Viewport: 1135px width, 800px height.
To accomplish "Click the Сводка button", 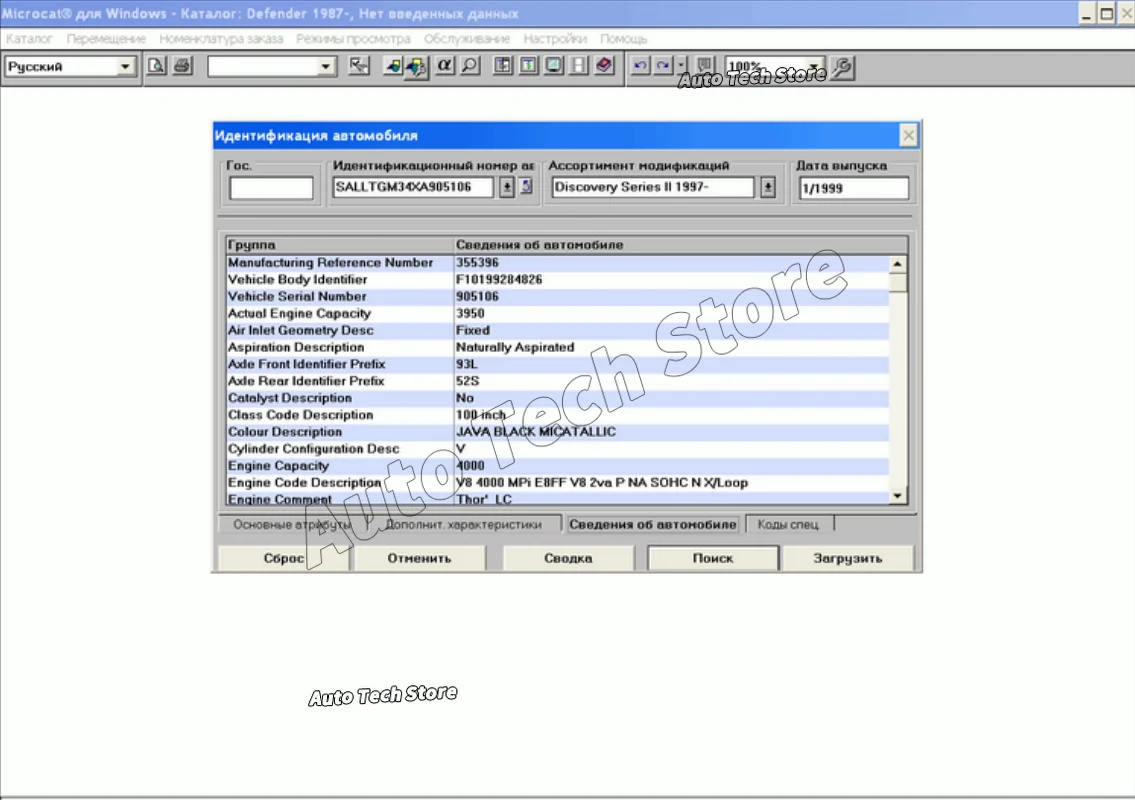I will pos(568,558).
